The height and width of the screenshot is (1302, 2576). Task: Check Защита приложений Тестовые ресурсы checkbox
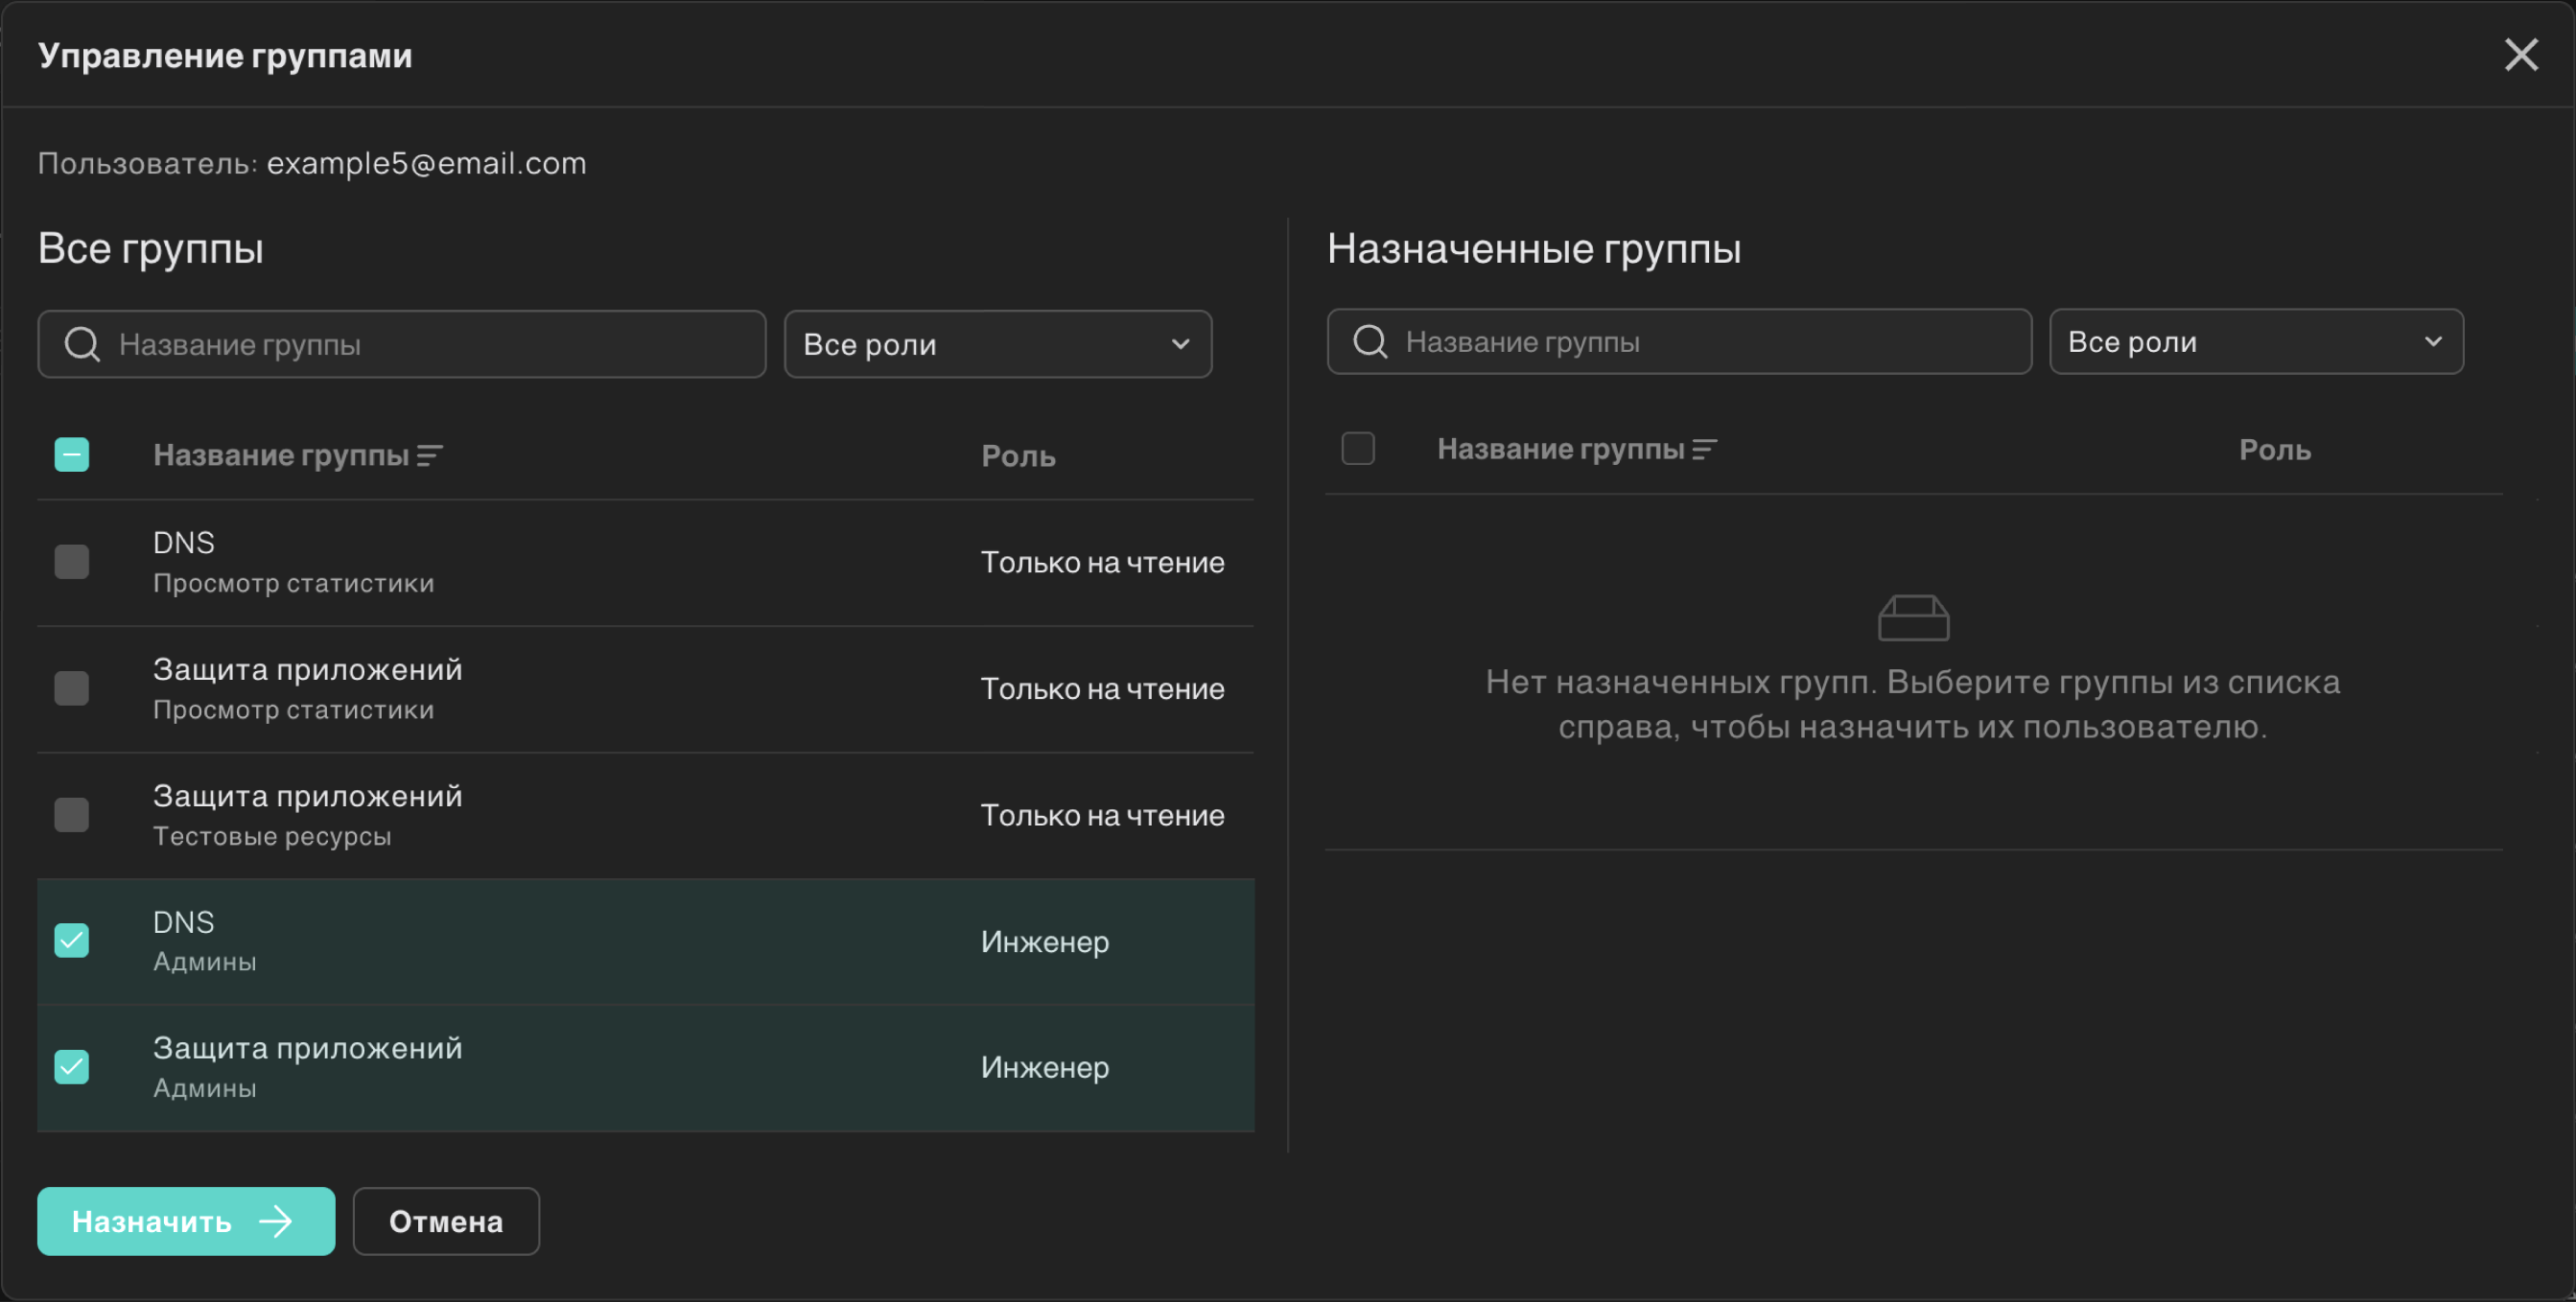[x=72, y=815]
